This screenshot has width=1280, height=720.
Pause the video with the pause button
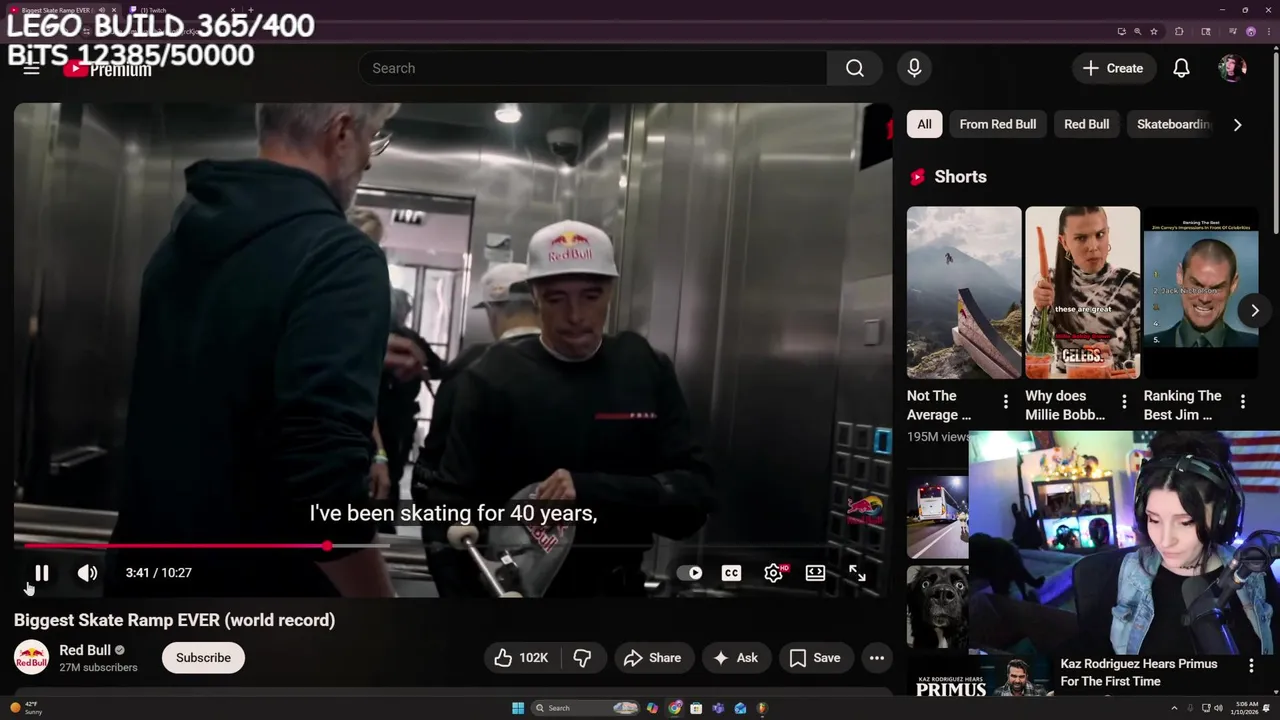(x=42, y=573)
